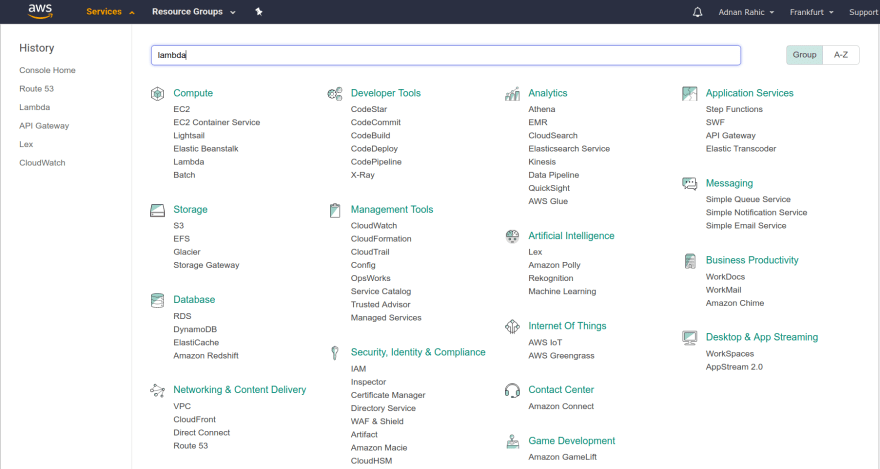Collapse the Services dropdown menu

coord(110,12)
